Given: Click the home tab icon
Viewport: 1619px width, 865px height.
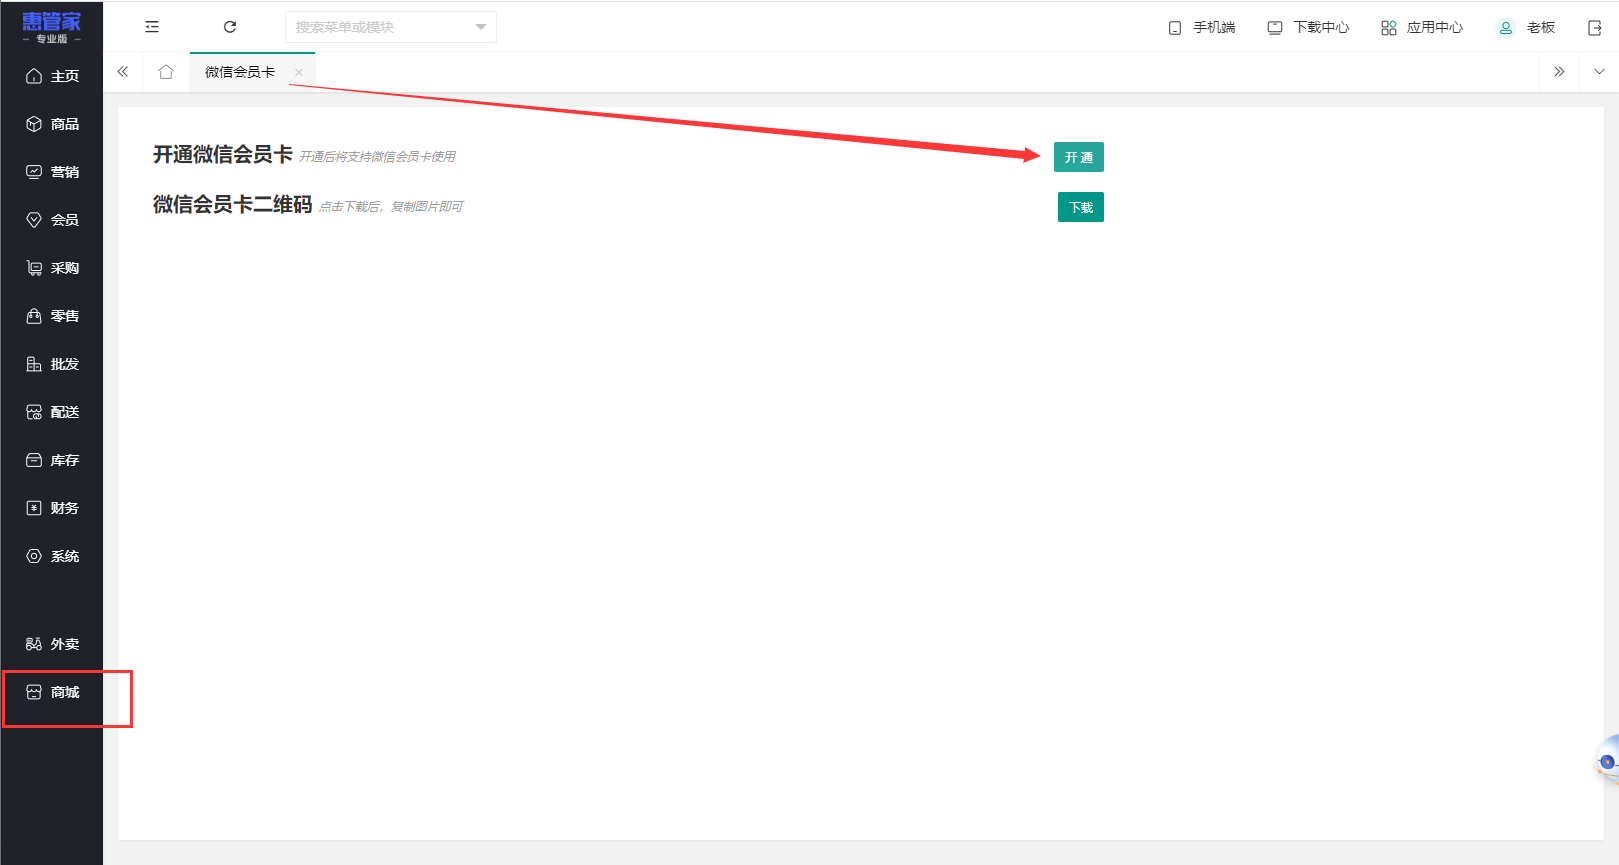Looking at the screenshot, I should 166,72.
